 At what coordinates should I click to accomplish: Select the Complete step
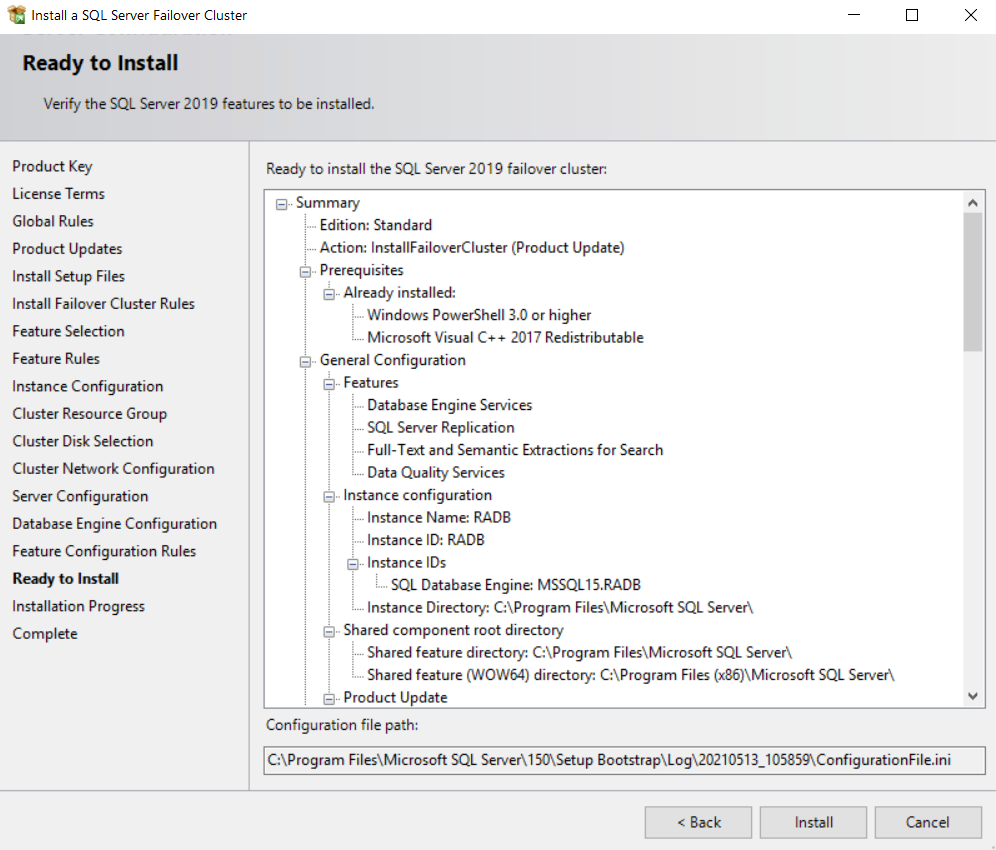tap(44, 633)
